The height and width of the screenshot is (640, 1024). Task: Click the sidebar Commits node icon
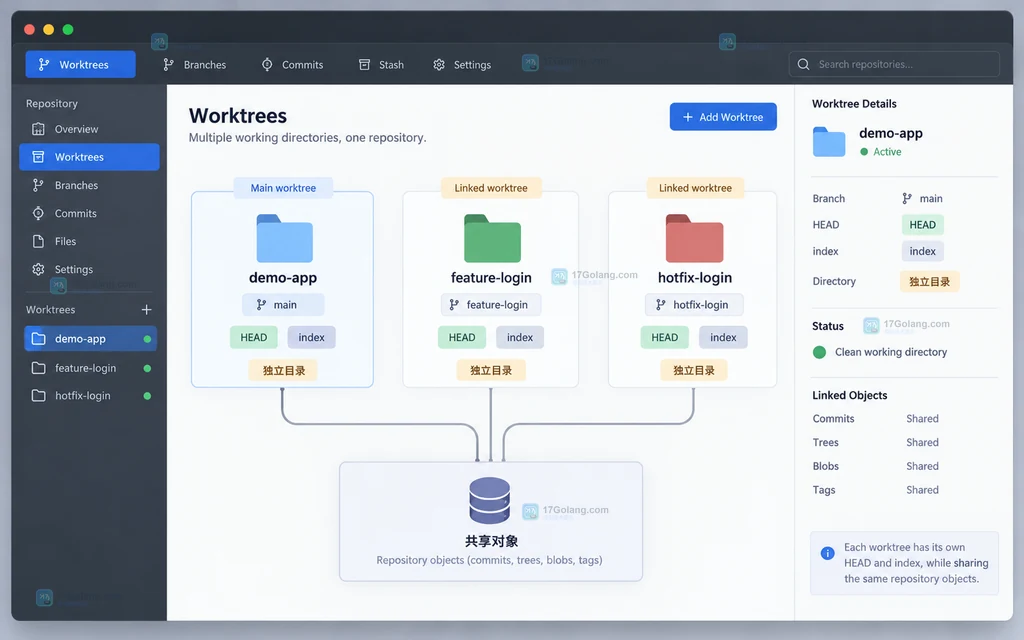point(39,214)
